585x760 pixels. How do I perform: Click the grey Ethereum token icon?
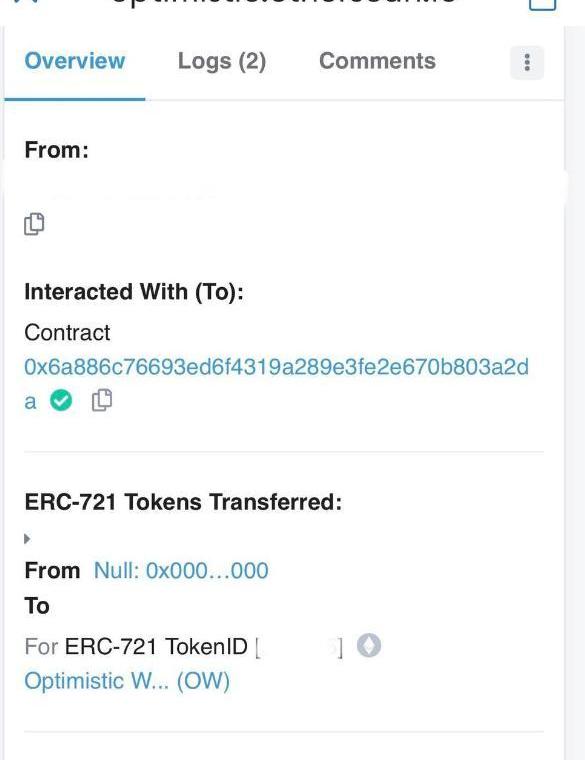coord(369,646)
